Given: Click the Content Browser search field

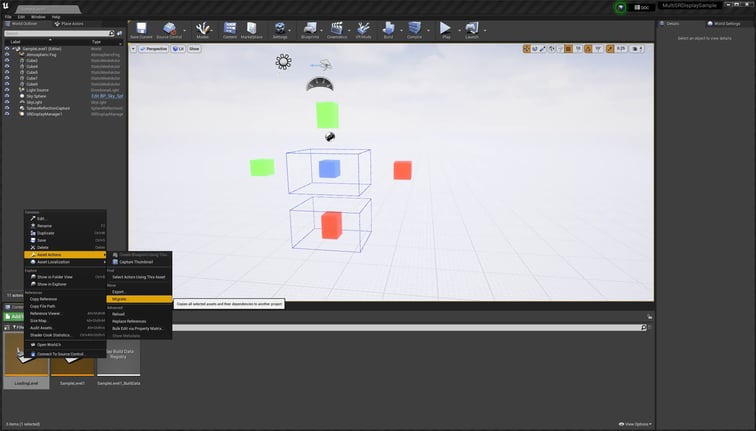Looking at the screenshot, I should click(x=407, y=327).
